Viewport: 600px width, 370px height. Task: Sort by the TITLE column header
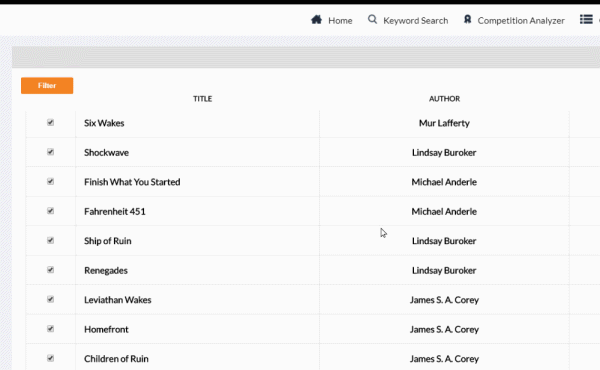pyautogui.click(x=202, y=99)
